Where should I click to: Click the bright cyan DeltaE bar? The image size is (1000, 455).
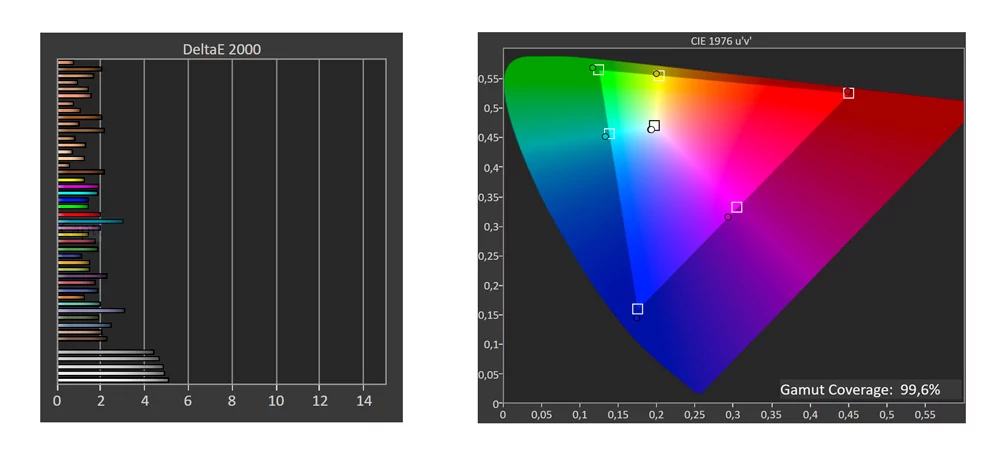click(77, 193)
